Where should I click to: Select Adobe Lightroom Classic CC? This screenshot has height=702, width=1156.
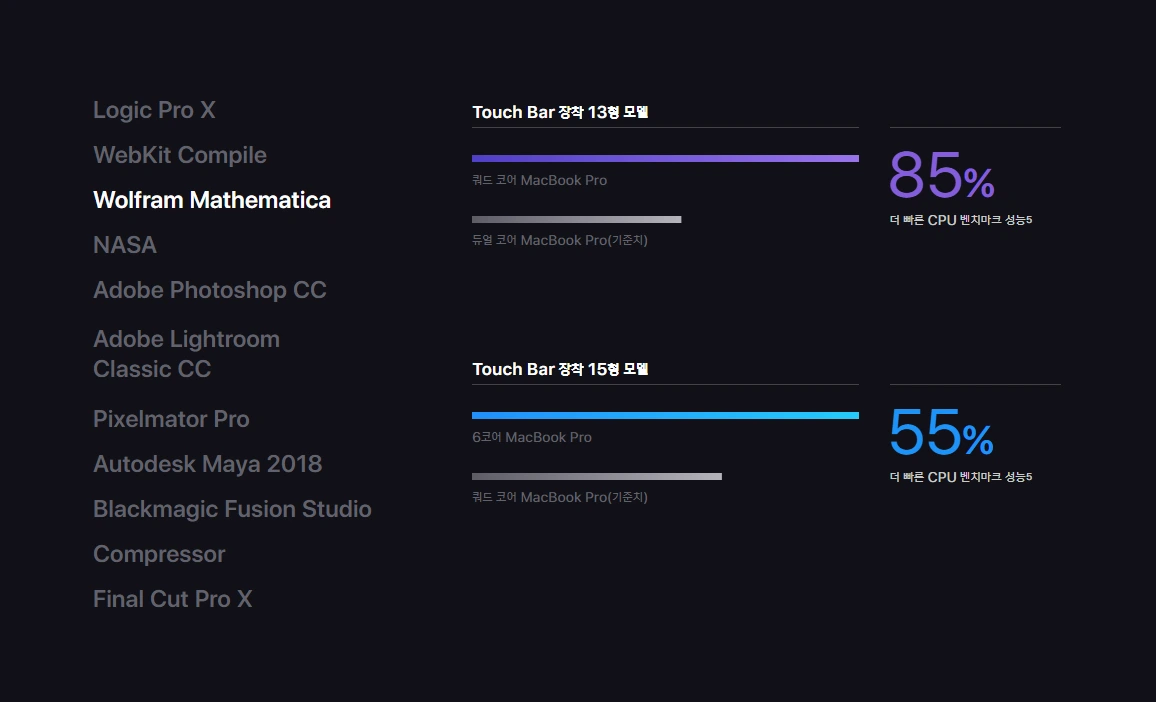pos(187,354)
